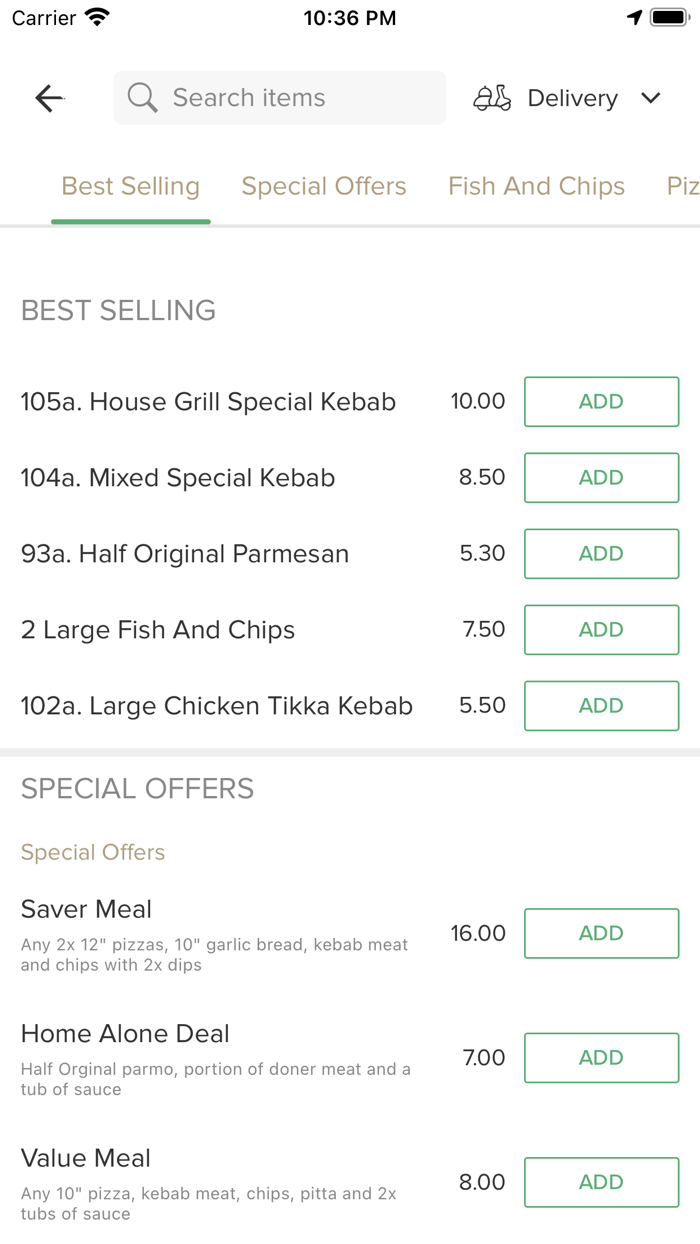Add the House Grill Special Kebab

[601, 401]
